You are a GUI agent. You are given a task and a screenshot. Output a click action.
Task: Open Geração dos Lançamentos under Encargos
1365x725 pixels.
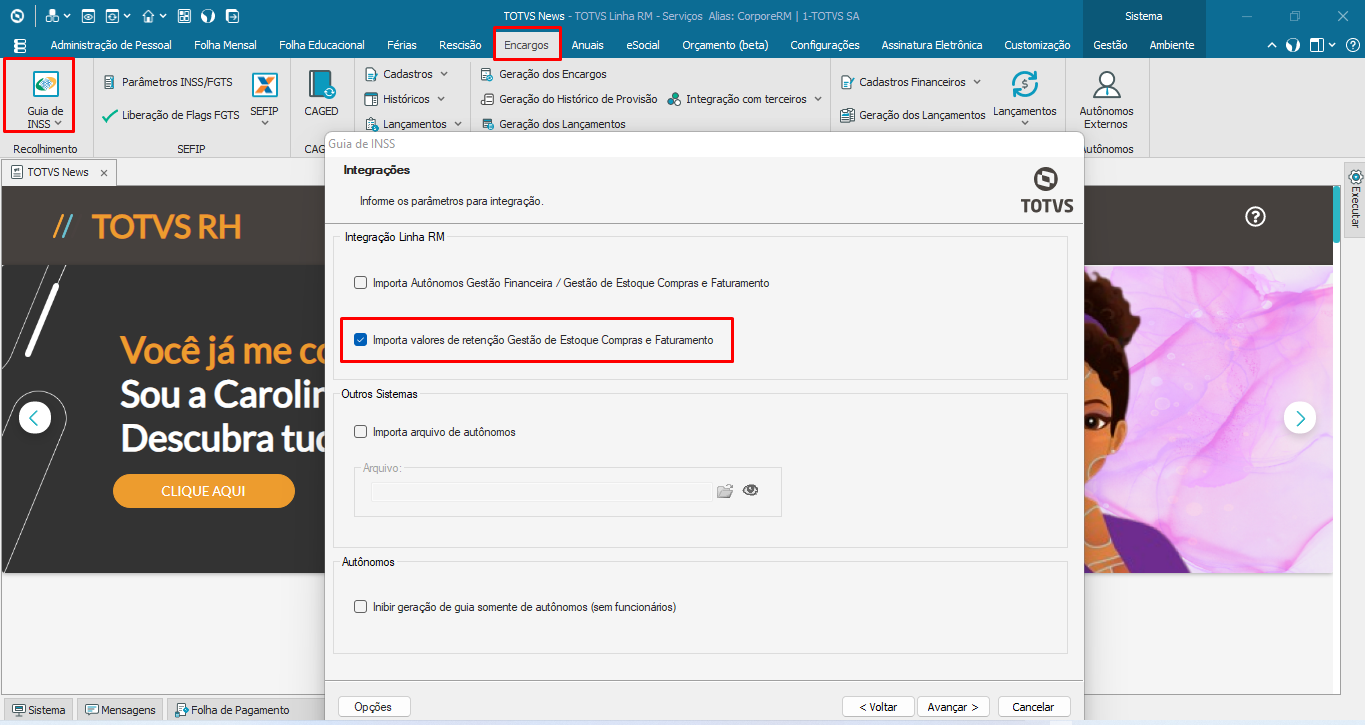tap(553, 124)
